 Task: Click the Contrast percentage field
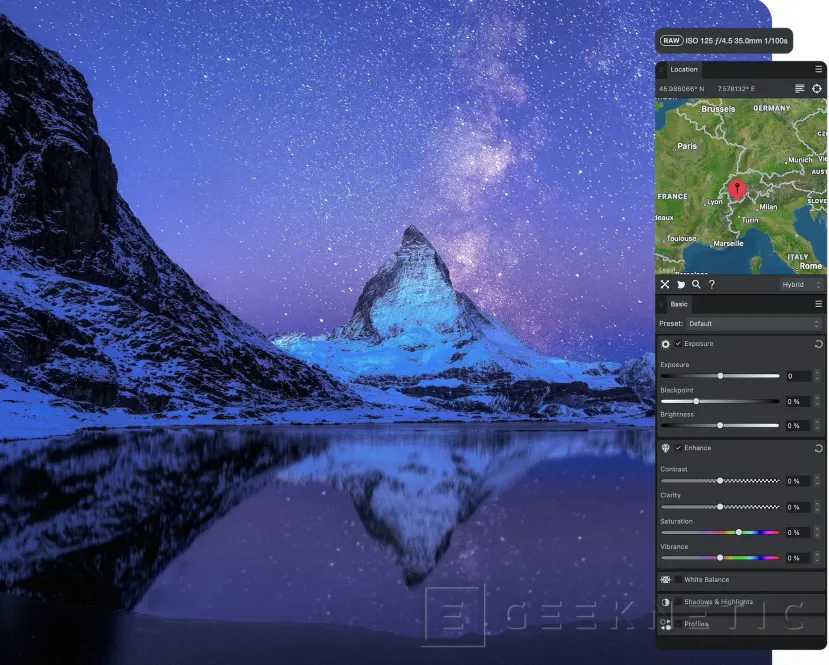click(x=798, y=481)
